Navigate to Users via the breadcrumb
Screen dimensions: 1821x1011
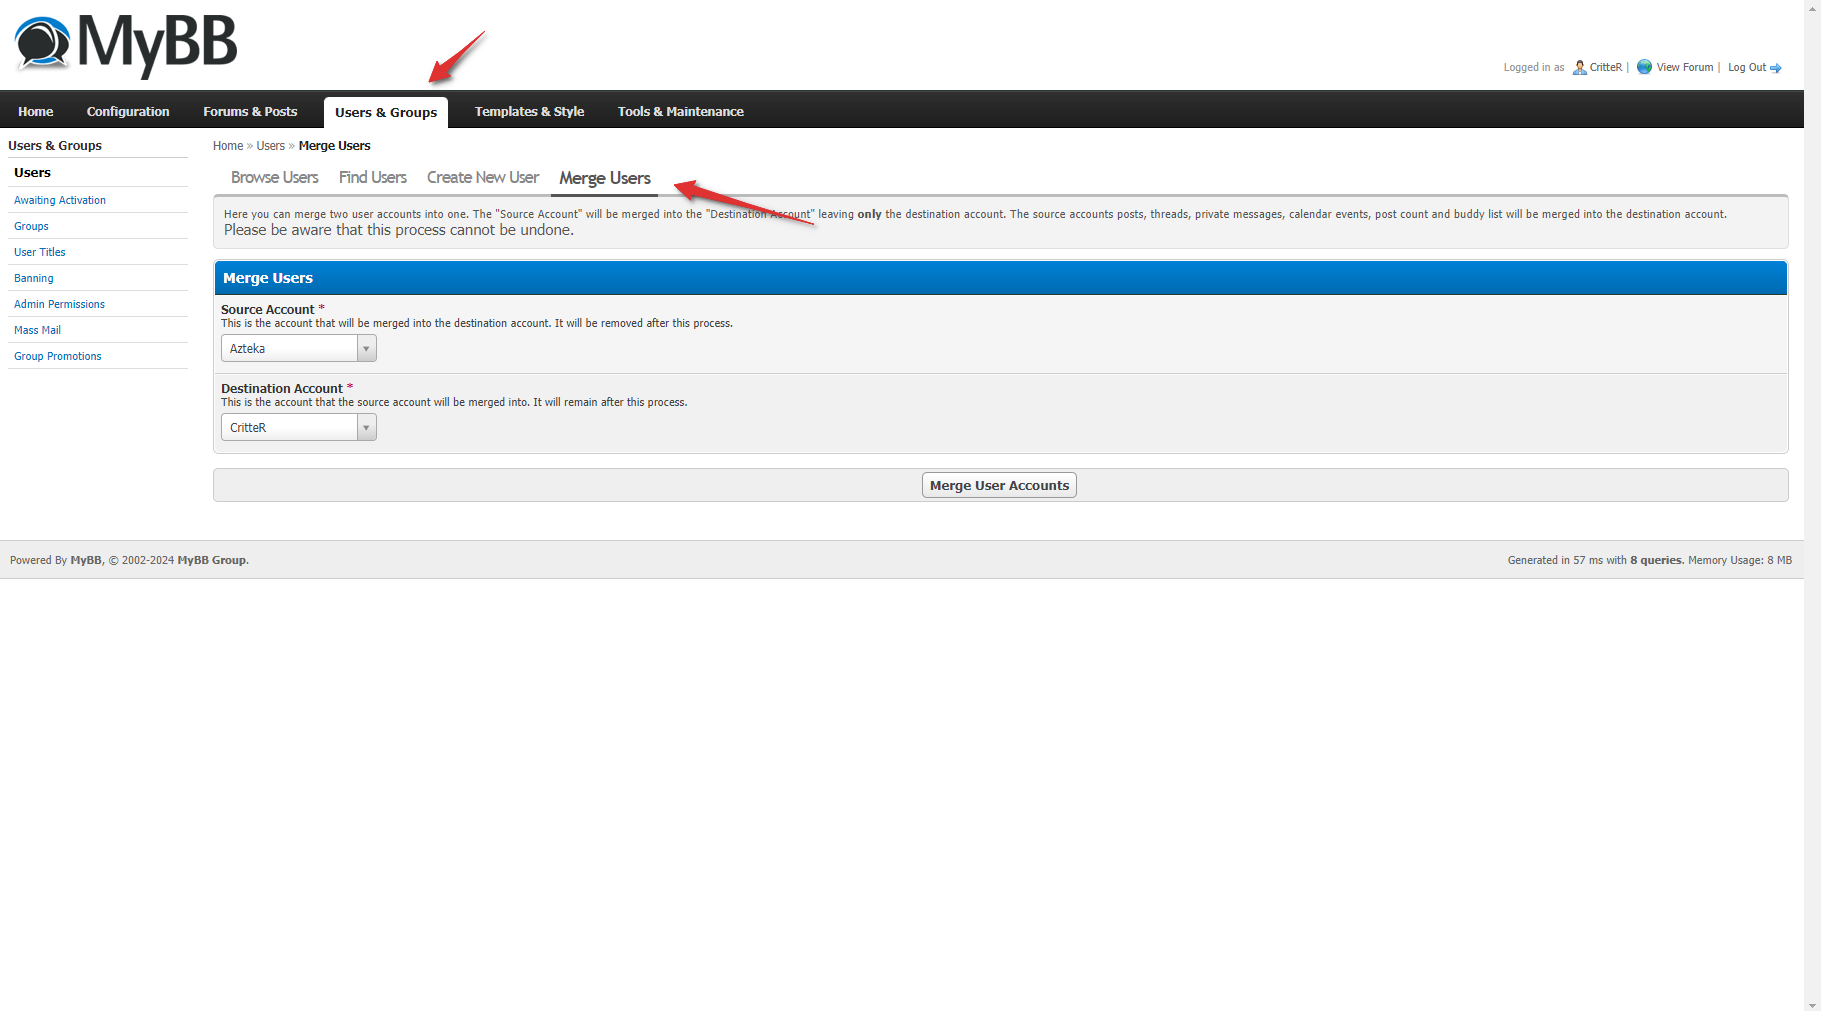click(270, 145)
